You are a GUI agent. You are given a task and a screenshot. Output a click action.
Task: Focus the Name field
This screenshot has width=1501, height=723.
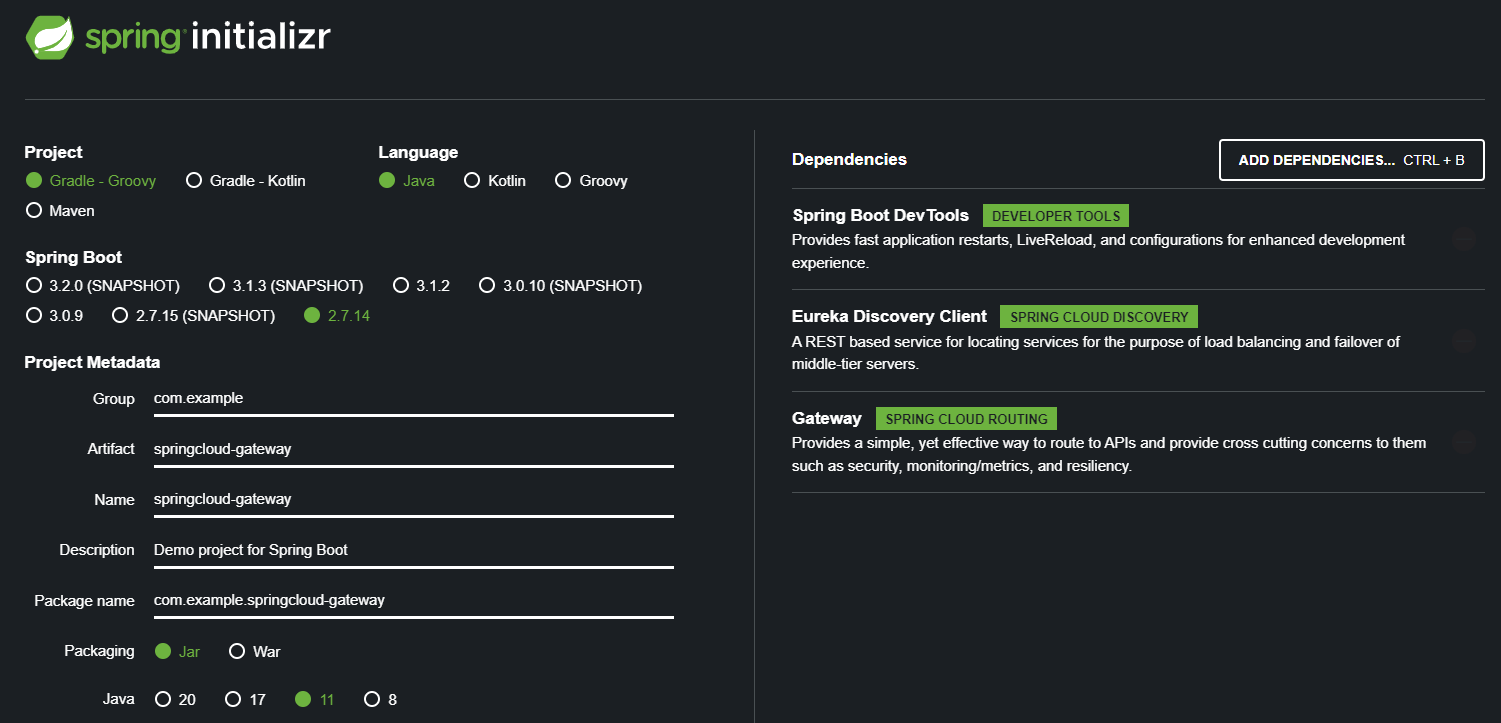pyautogui.click(x=413, y=500)
